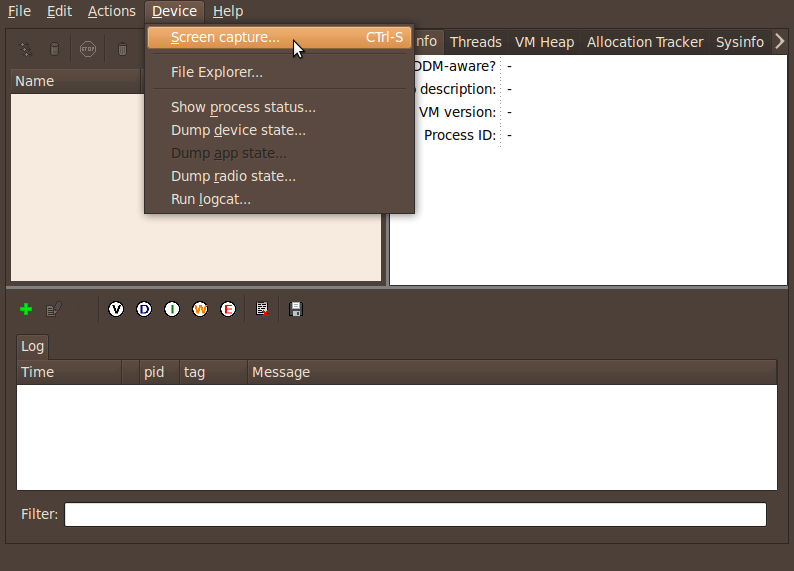The image size is (794, 571).
Task: Click the Name column header
Action: (75, 81)
